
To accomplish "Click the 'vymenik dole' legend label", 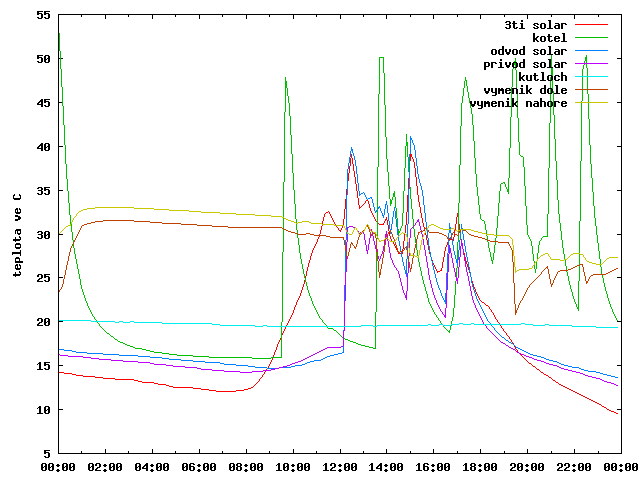I will coord(525,90).
